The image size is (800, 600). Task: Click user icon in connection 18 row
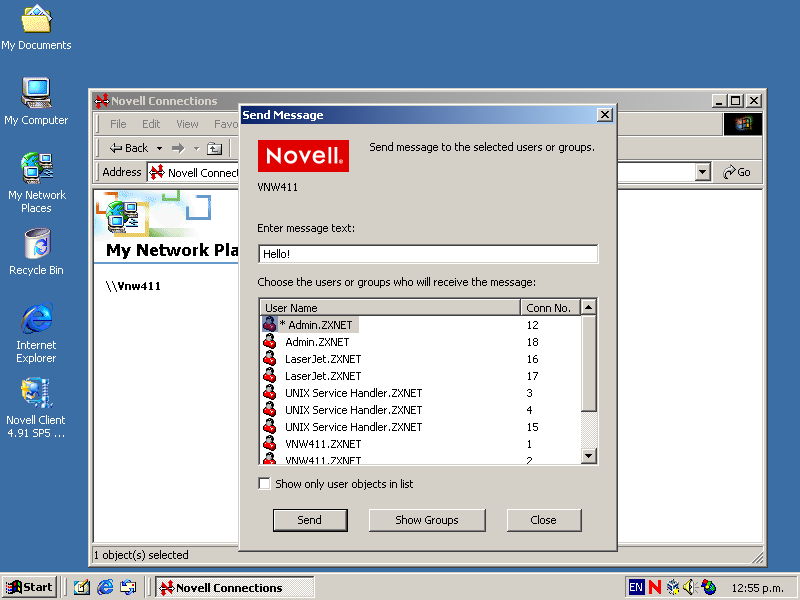pyautogui.click(x=269, y=342)
